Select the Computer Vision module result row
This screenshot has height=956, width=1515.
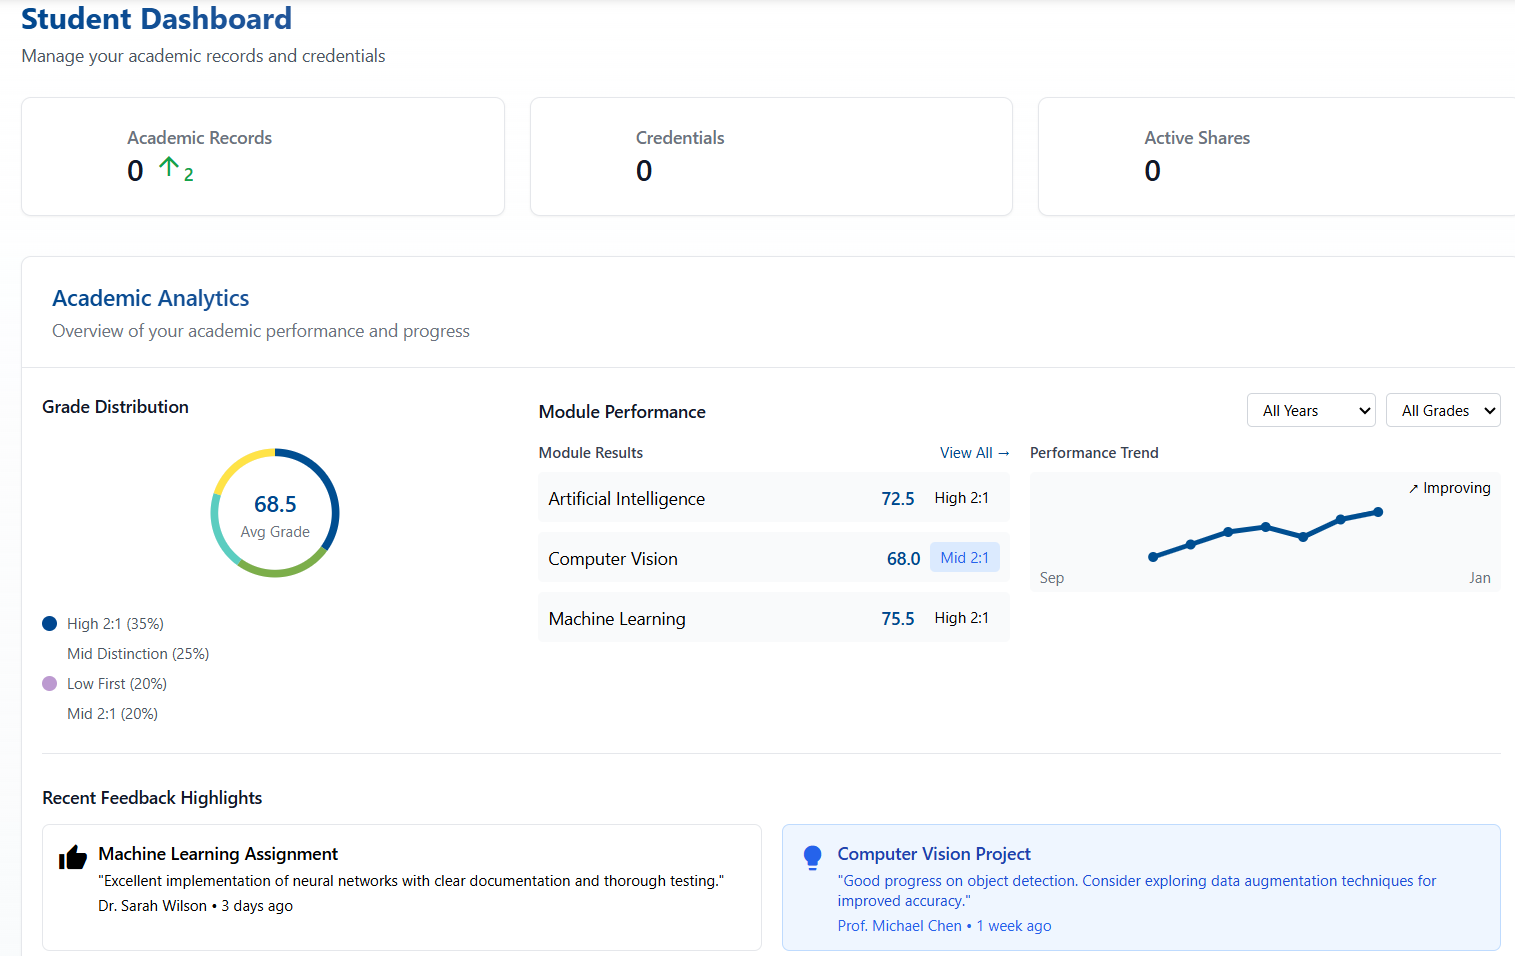[x=772, y=558]
